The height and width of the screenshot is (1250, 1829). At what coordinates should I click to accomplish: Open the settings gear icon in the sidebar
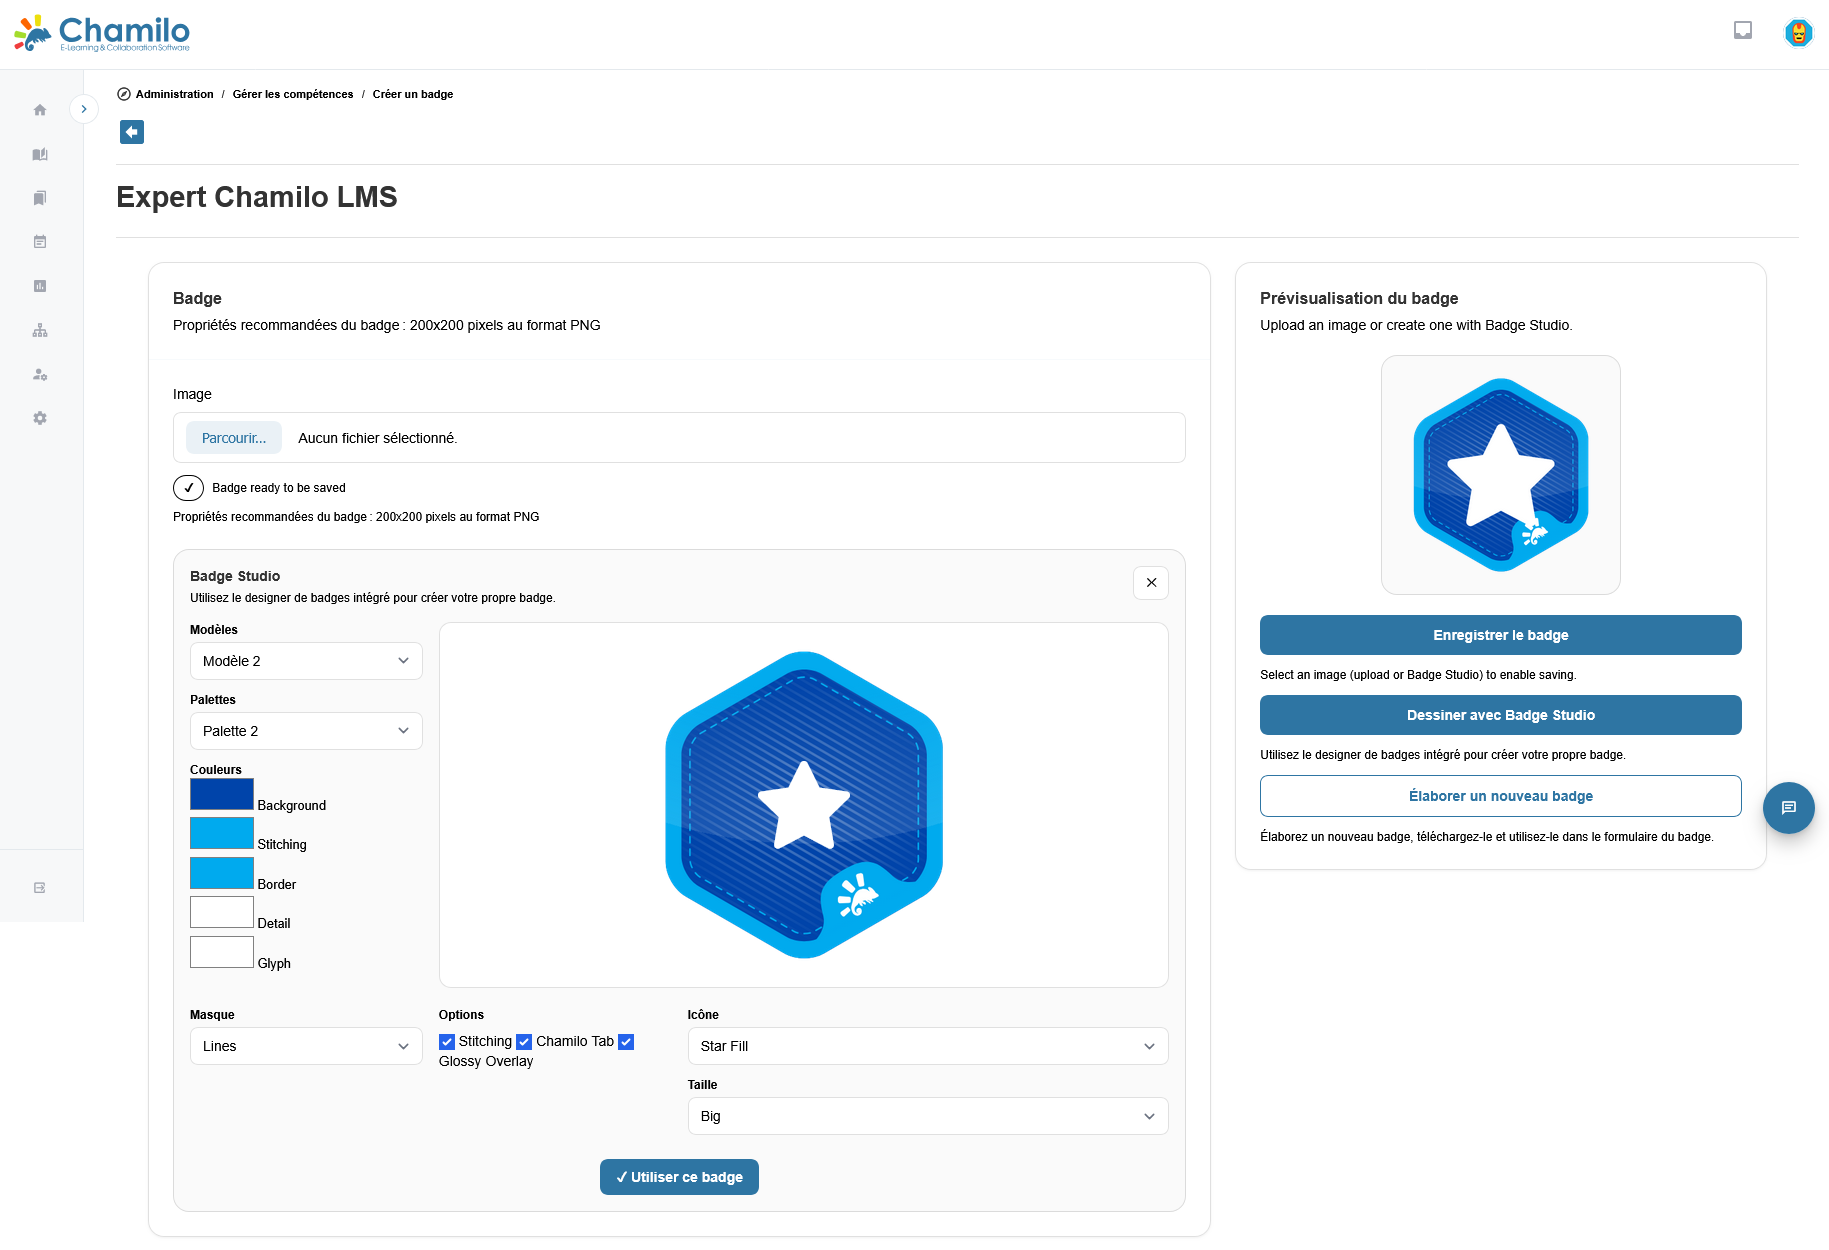tap(40, 418)
